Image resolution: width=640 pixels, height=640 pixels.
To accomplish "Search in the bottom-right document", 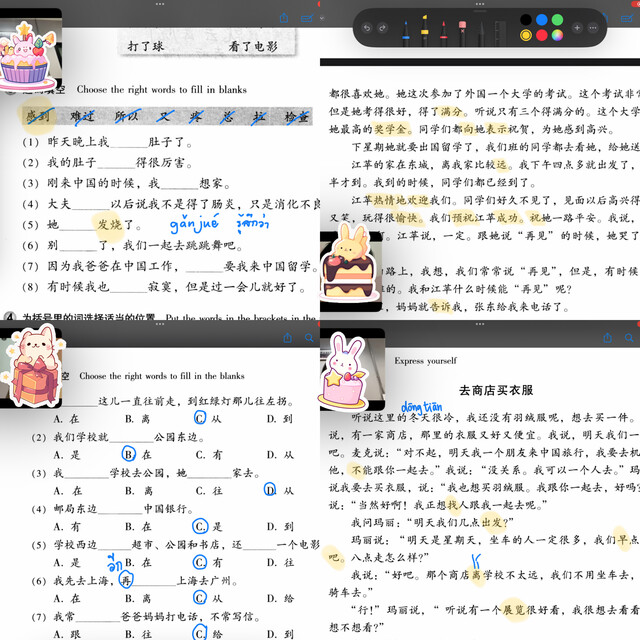I will (x=629, y=338).
